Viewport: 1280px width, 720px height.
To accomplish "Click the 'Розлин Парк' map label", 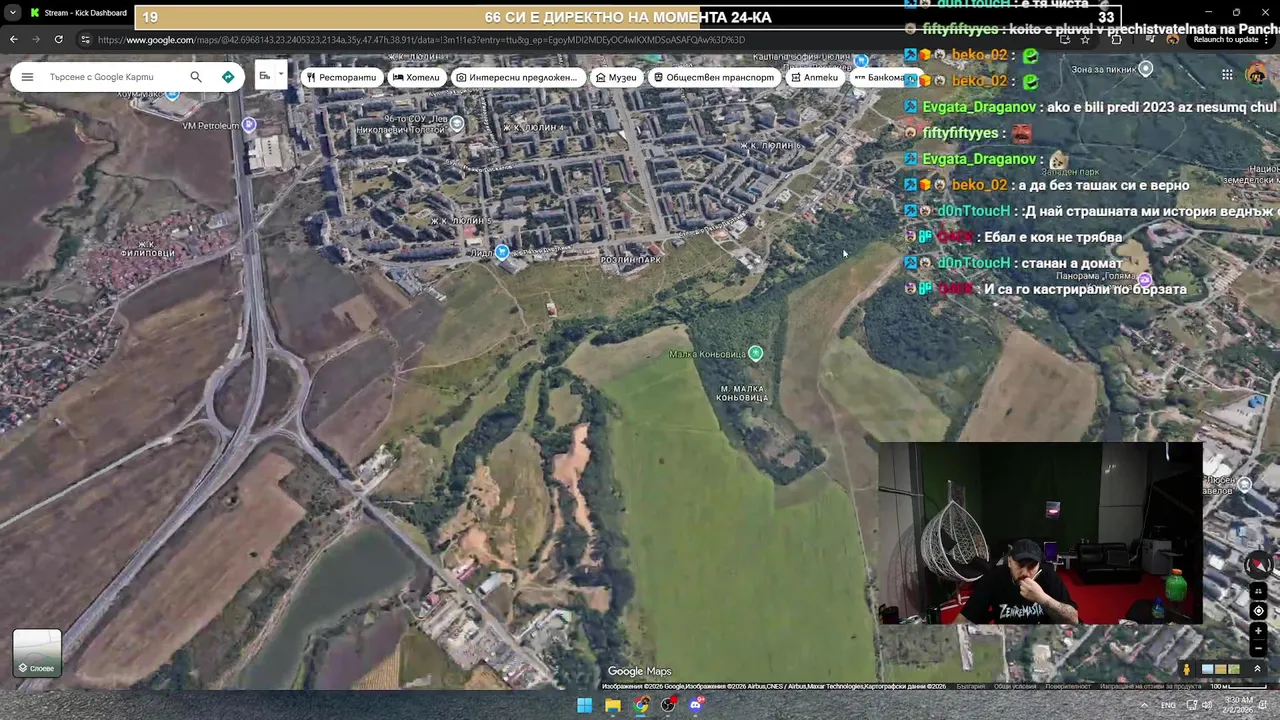I will [x=631, y=260].
